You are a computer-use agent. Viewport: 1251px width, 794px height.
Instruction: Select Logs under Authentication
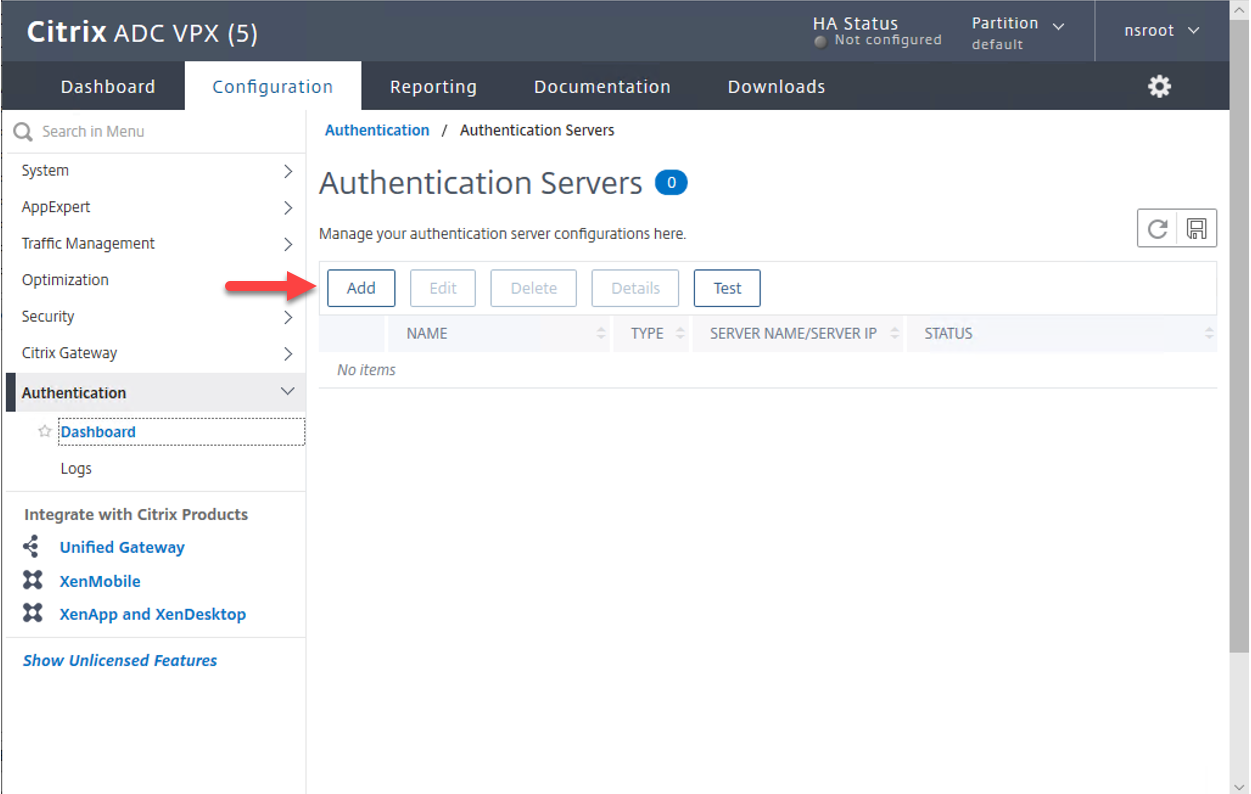[x=76, y=468]
